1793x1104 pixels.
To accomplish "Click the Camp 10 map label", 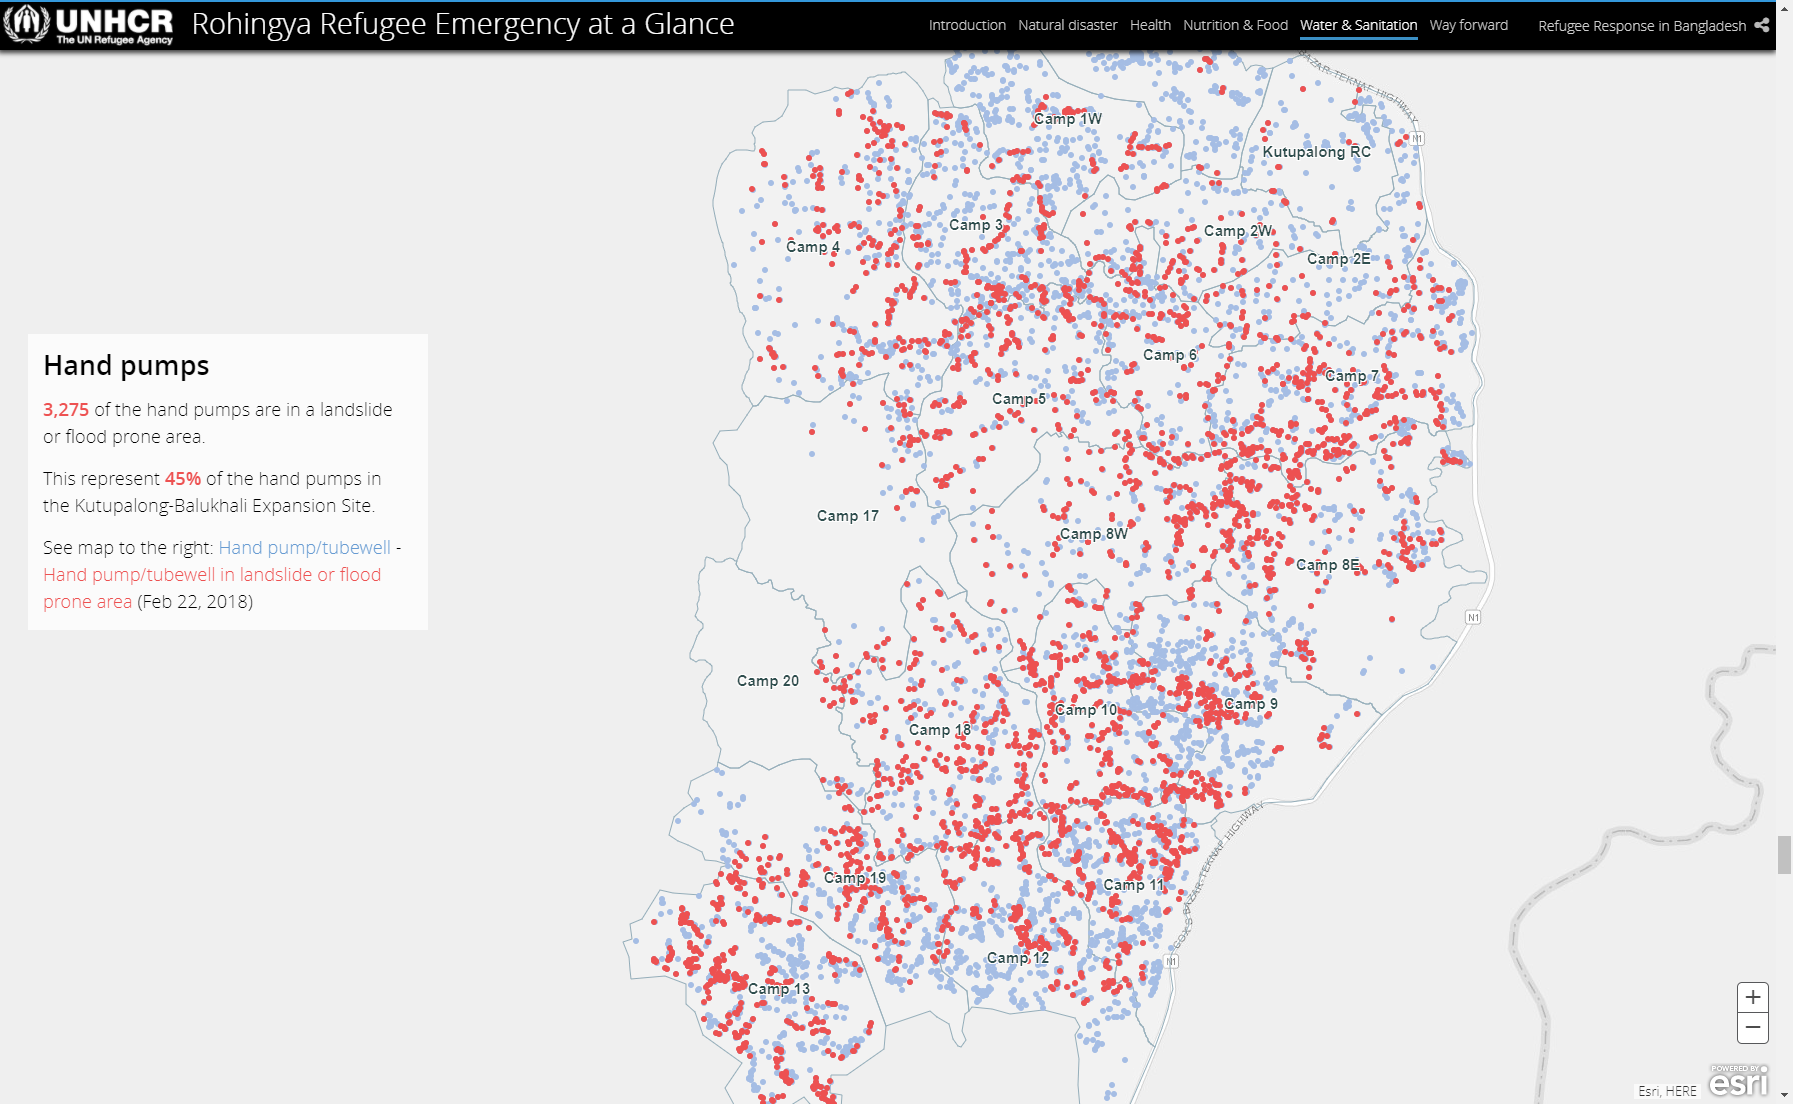I will (1086, 710).
